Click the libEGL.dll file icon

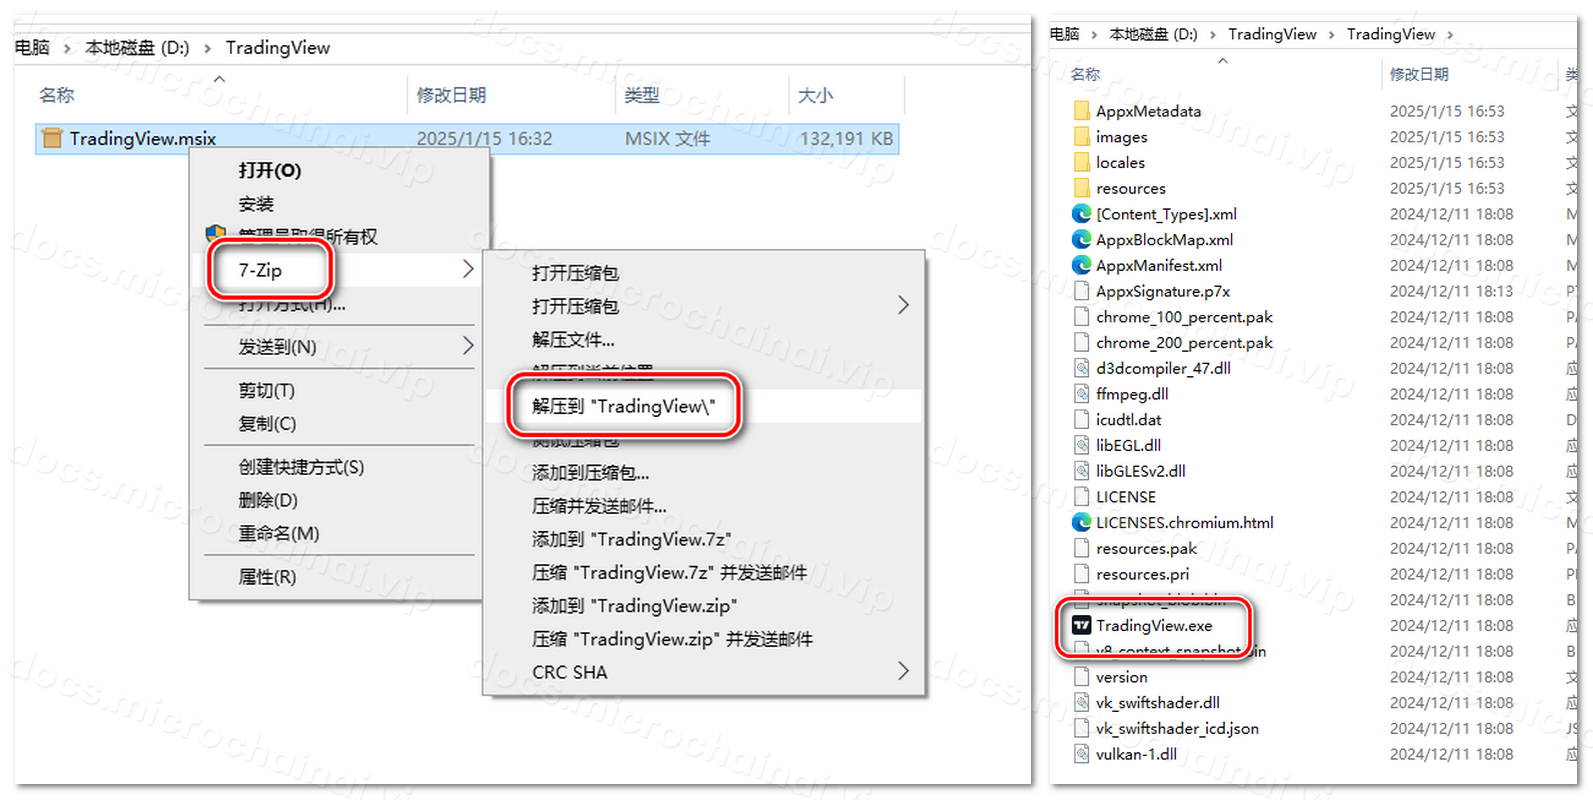tap(1081, 445)
